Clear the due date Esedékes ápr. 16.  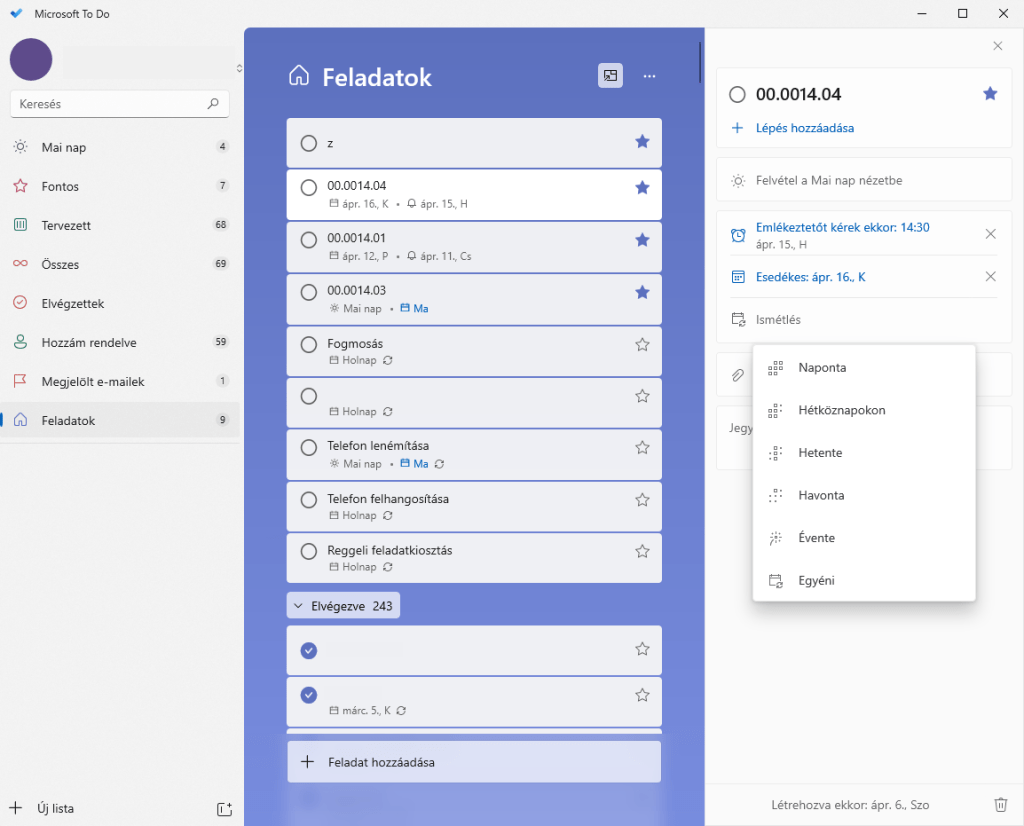[x=990, y=277]
